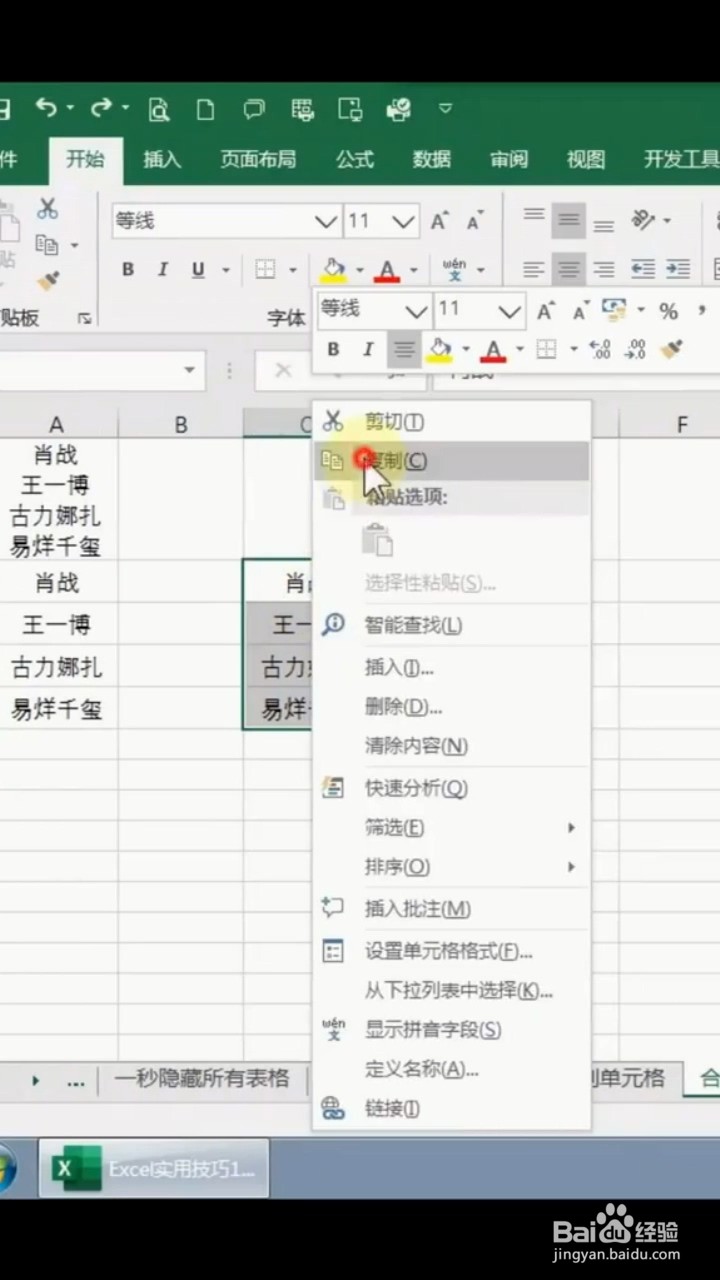The width and height of the screenshot is (720, 1280).
Task: Switch to 插入 ribbon tab
Action: pos(162,159)
